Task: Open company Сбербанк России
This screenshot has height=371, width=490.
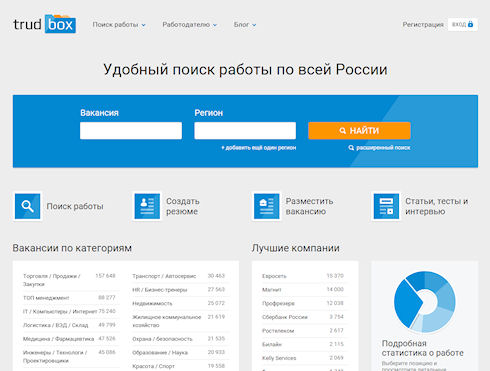Action: [x=285, y=317]
